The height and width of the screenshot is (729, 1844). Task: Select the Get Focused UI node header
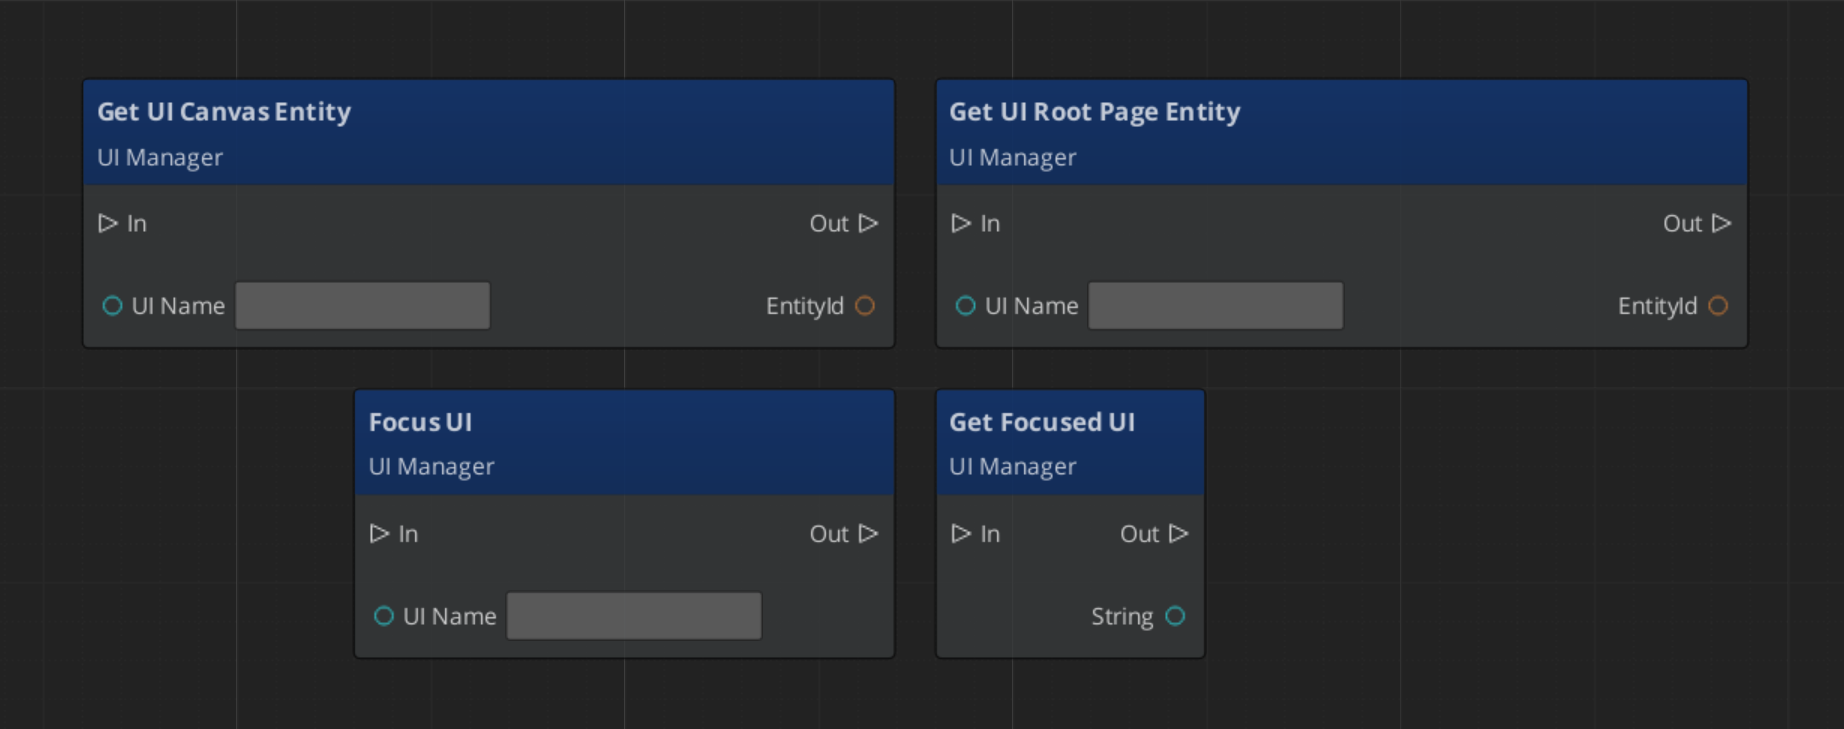click(1042, 423)
